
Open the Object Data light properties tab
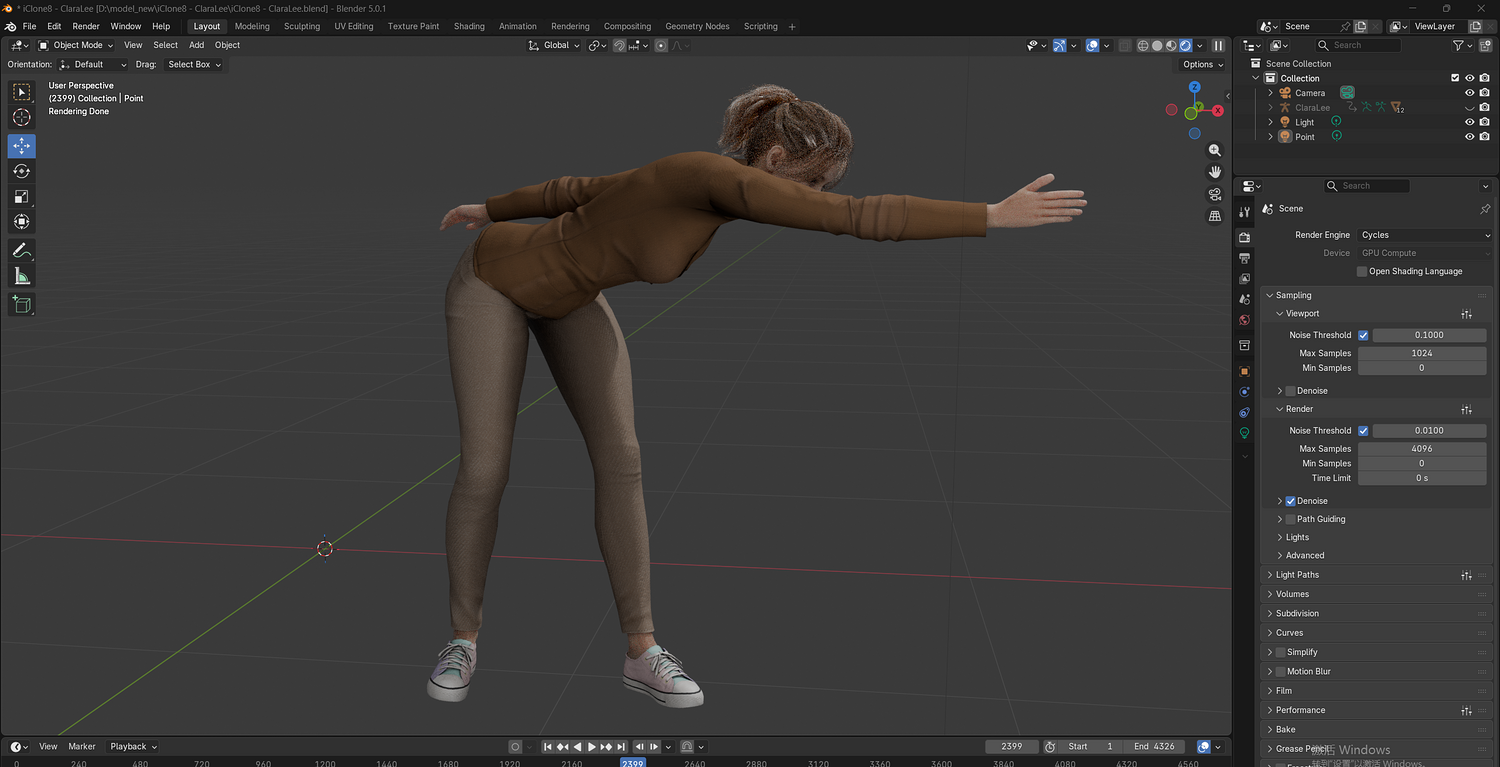(1245, 433)
